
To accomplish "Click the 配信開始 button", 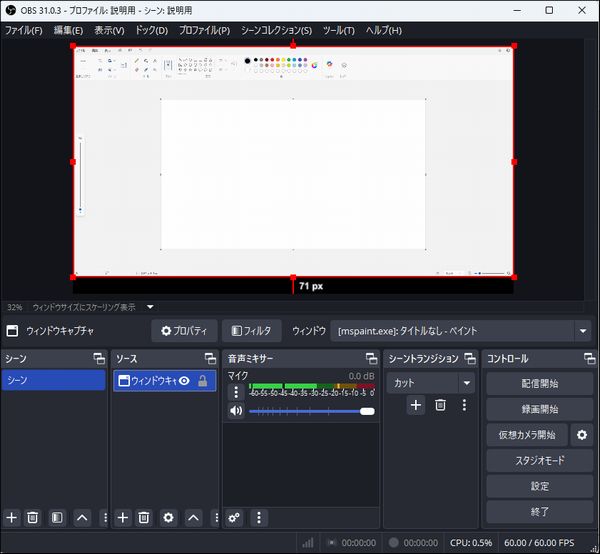I will [x=540, y=383].
